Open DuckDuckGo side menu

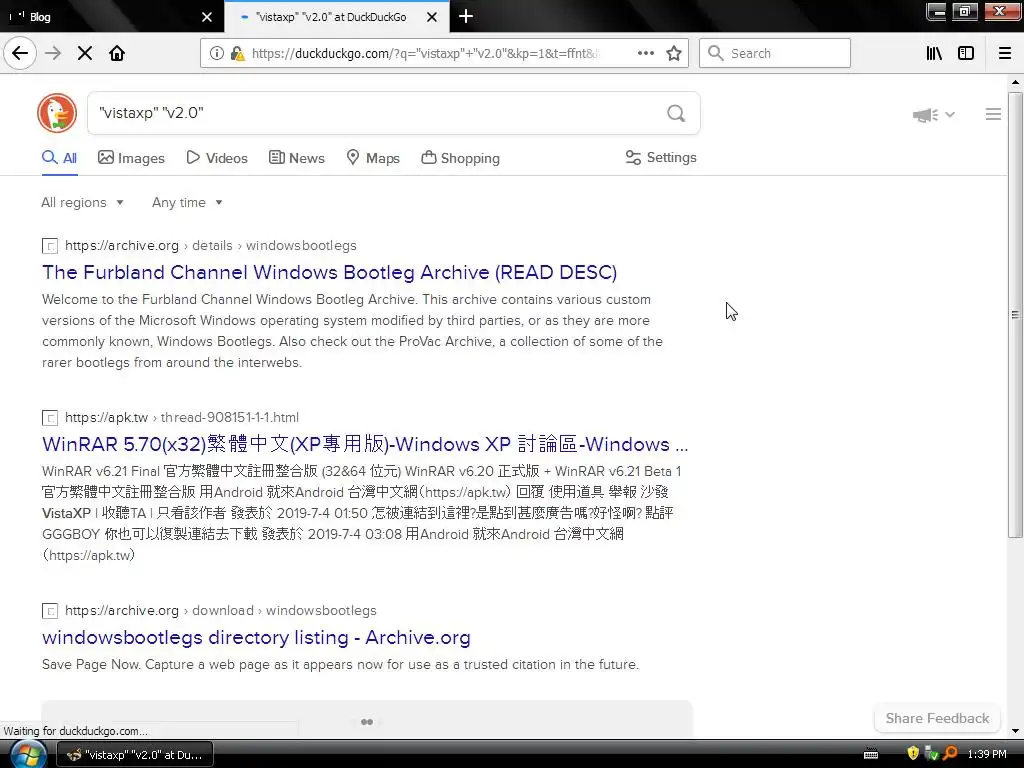[x=993, y=114]
